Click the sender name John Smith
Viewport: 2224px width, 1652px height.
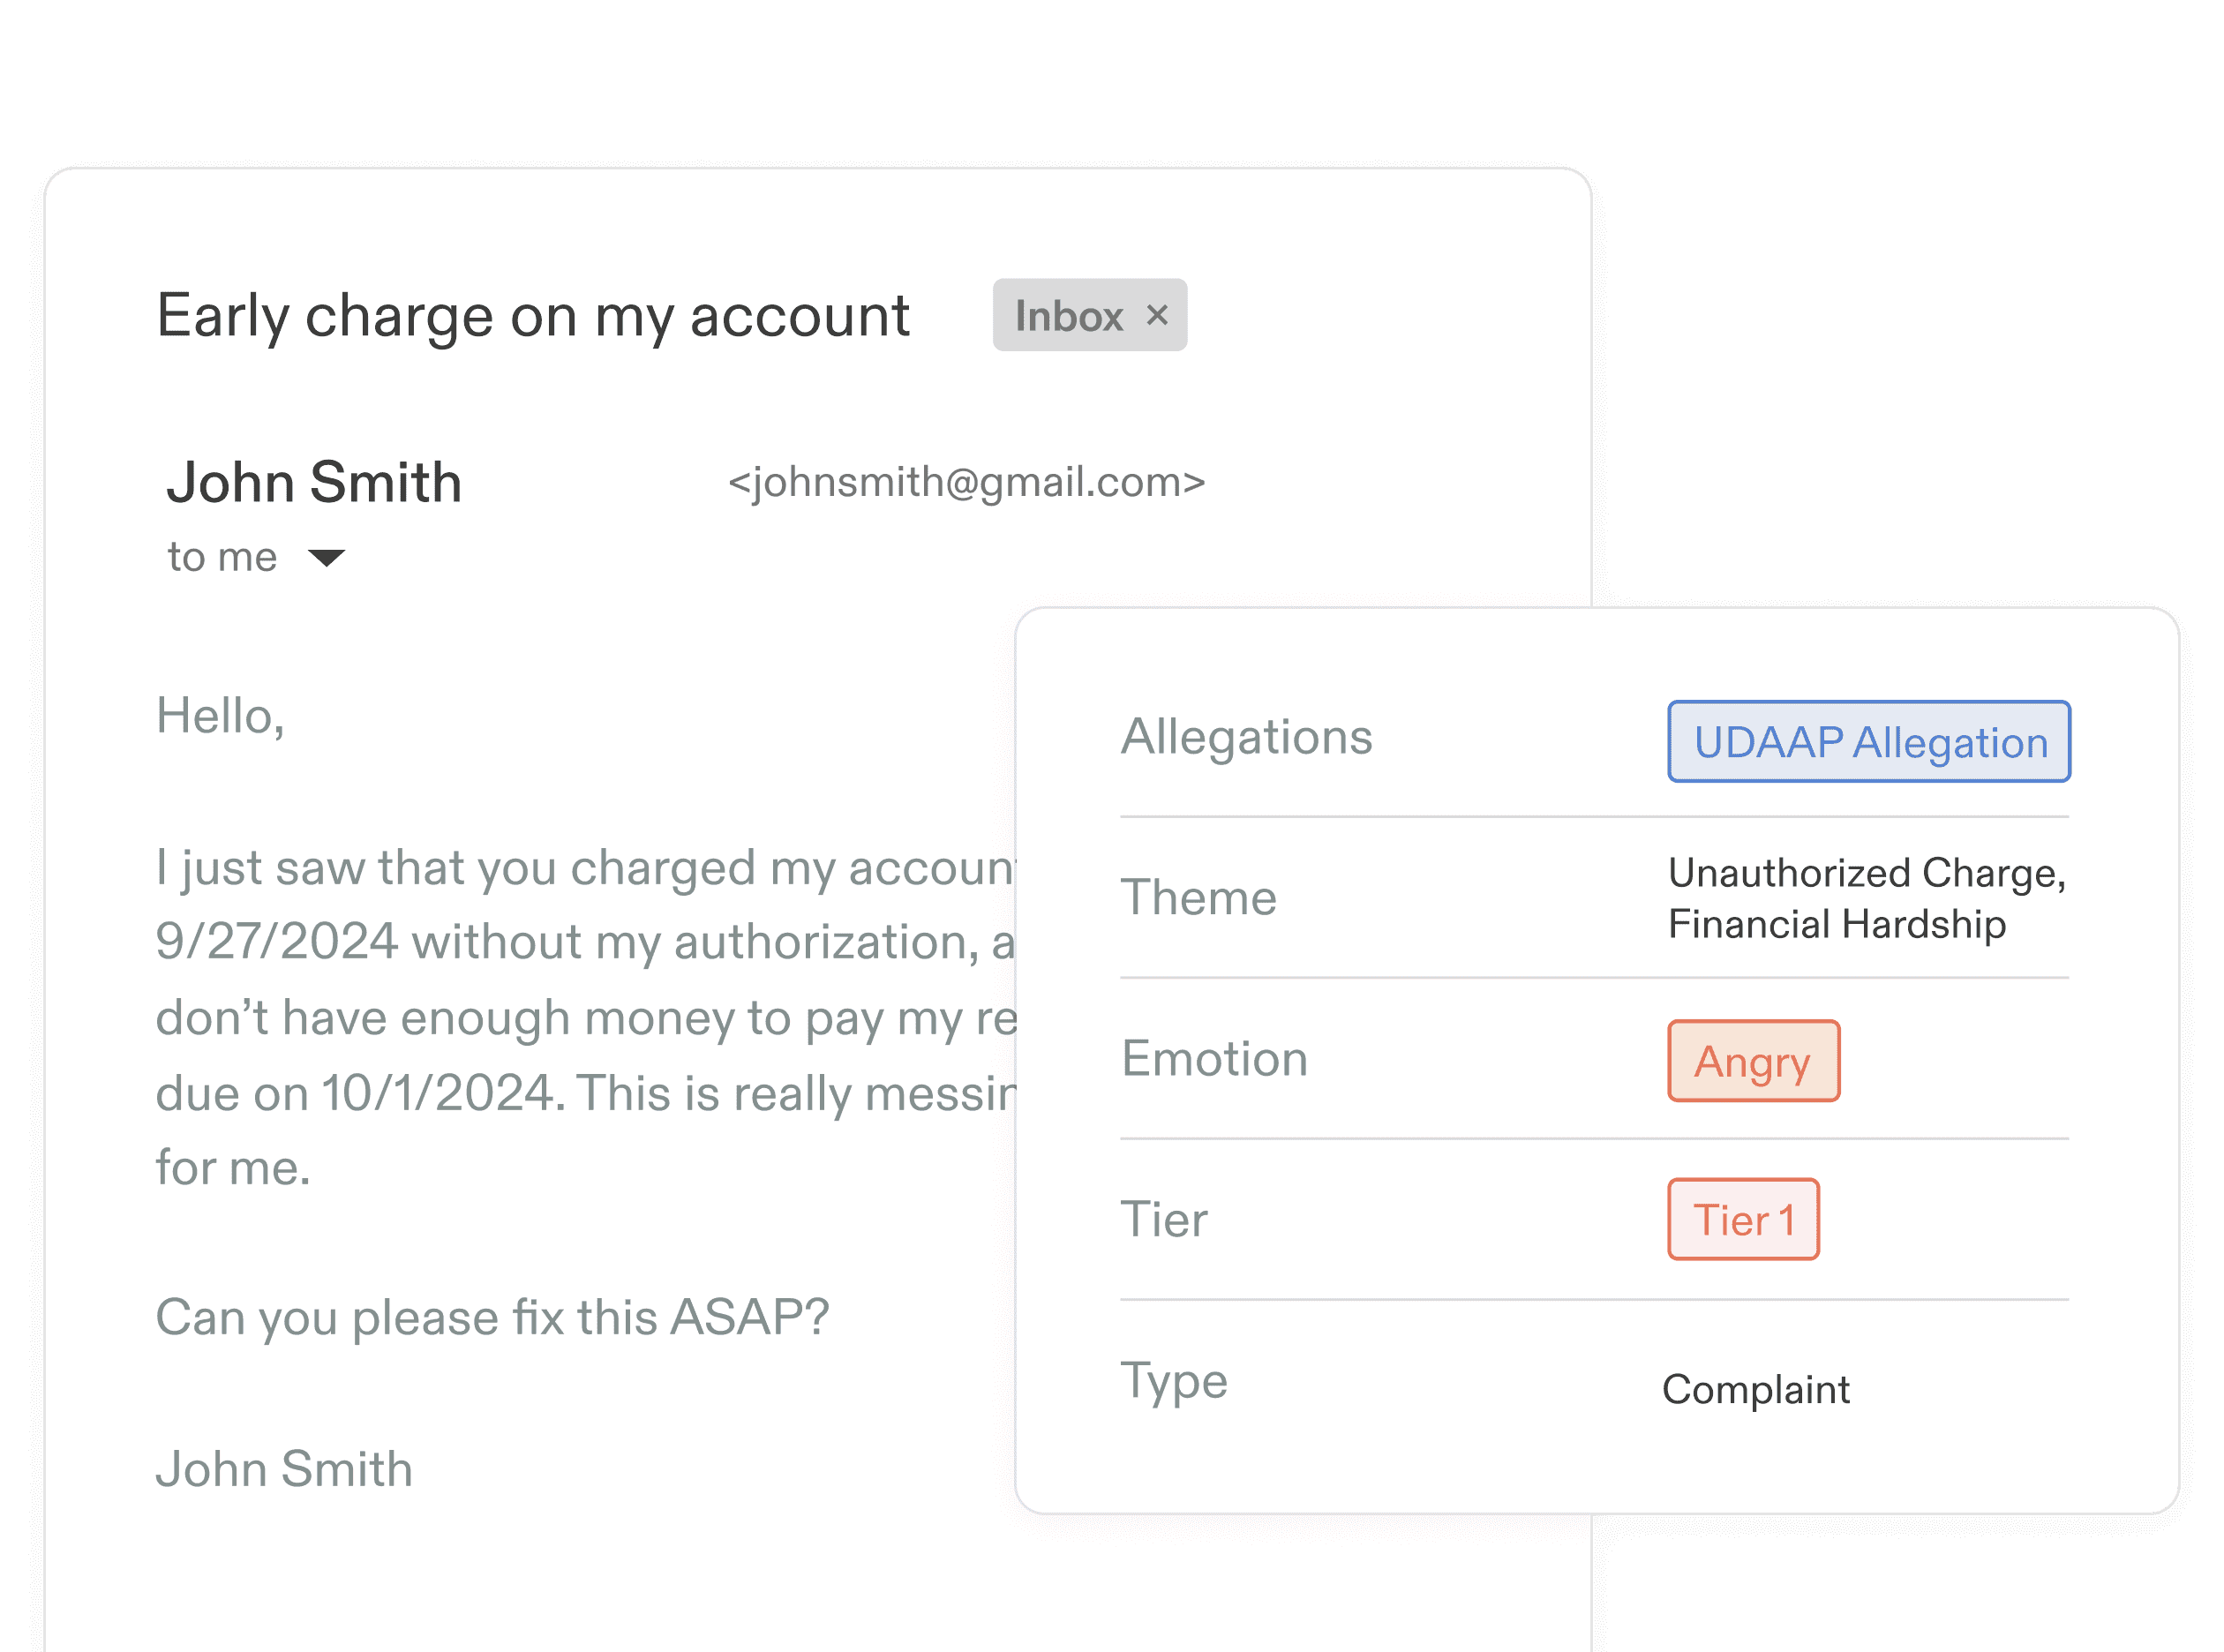click(314, 482)
